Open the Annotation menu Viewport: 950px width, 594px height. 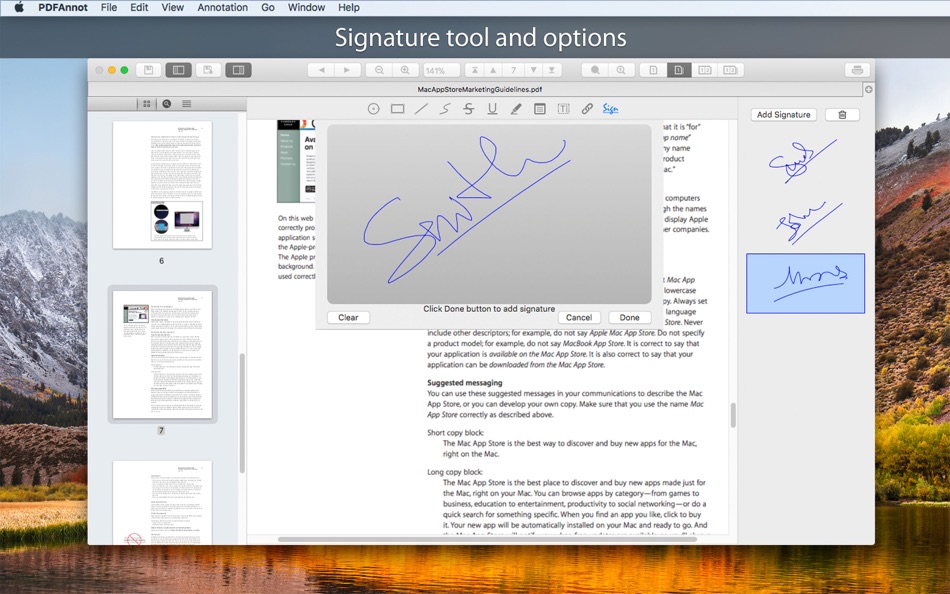222,7
